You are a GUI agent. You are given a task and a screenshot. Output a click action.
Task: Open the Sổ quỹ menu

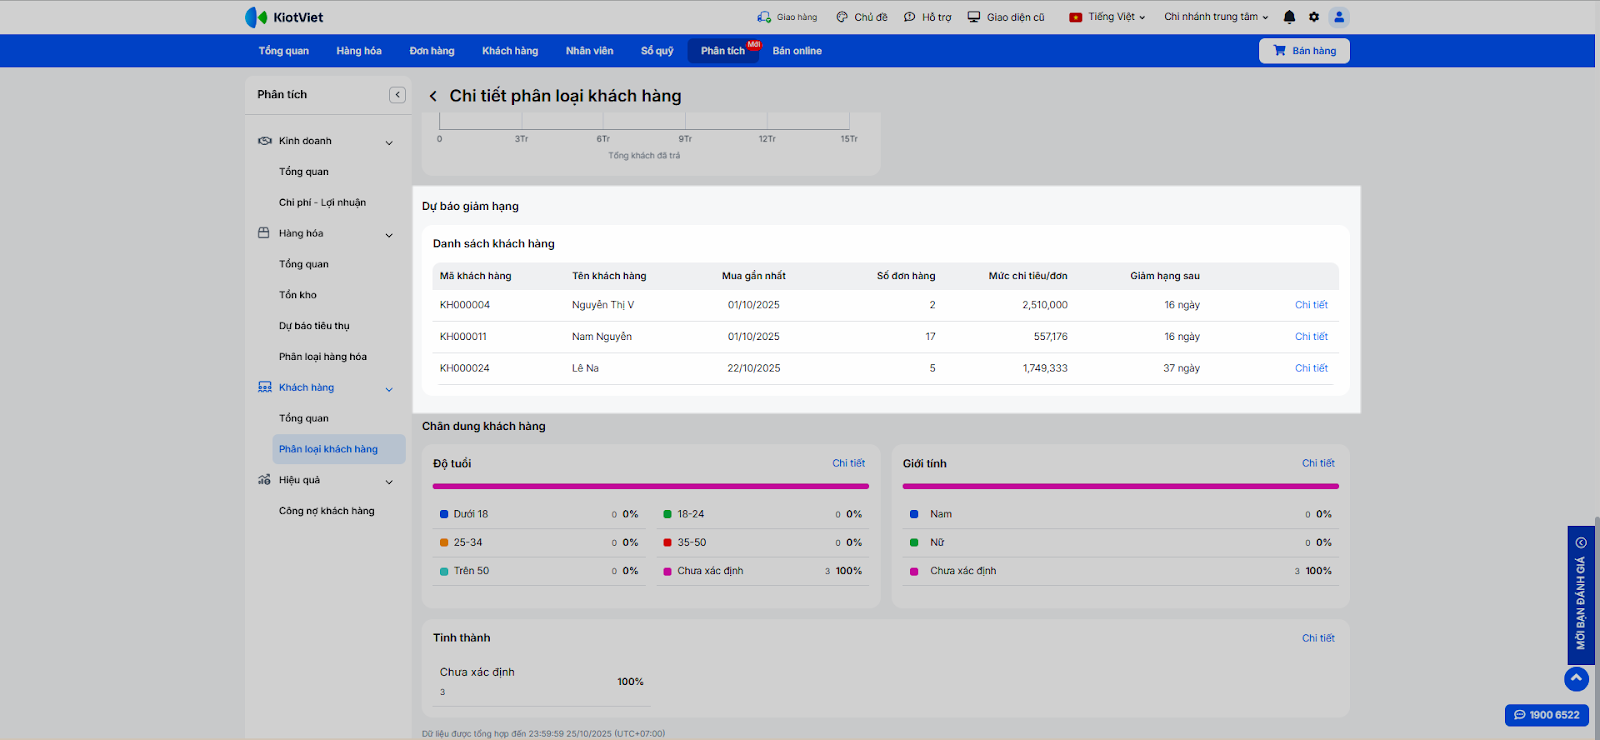click(x=657, y=51)
